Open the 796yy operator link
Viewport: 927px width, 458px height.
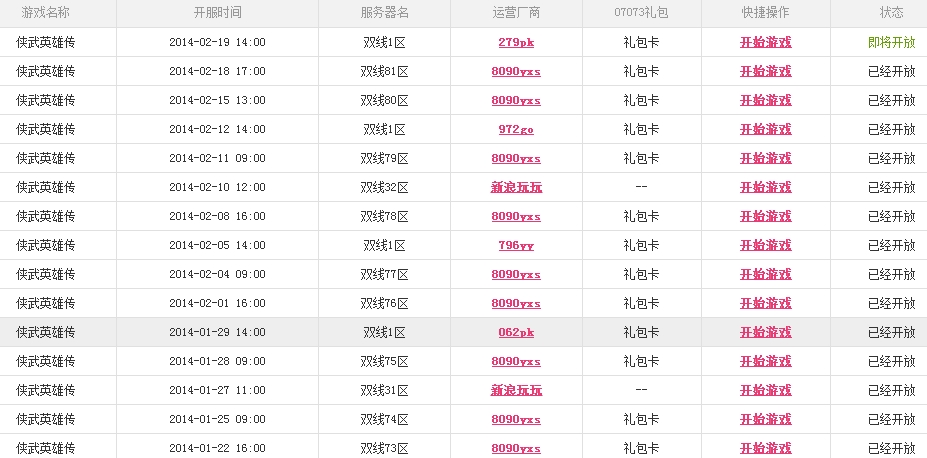[x=516, y=246]
